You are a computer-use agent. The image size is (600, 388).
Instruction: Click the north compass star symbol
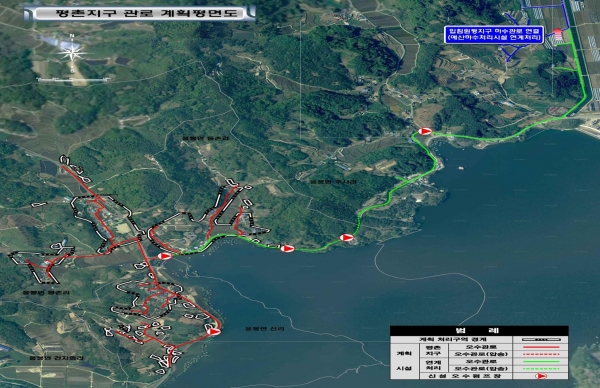click(72, 52)
